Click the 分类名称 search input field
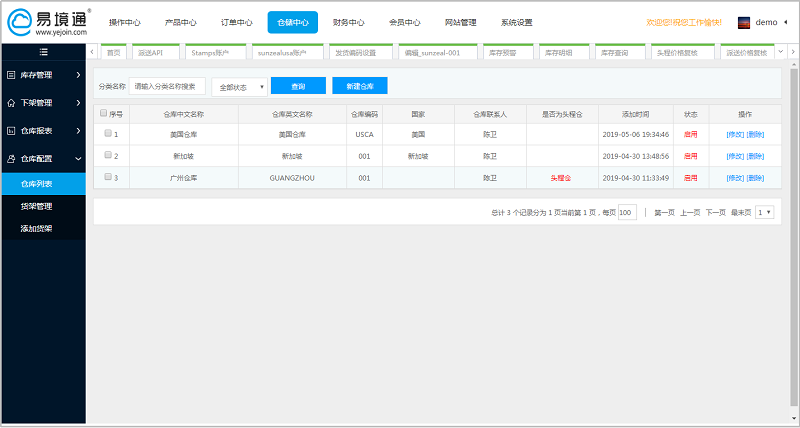 point(167,87)
